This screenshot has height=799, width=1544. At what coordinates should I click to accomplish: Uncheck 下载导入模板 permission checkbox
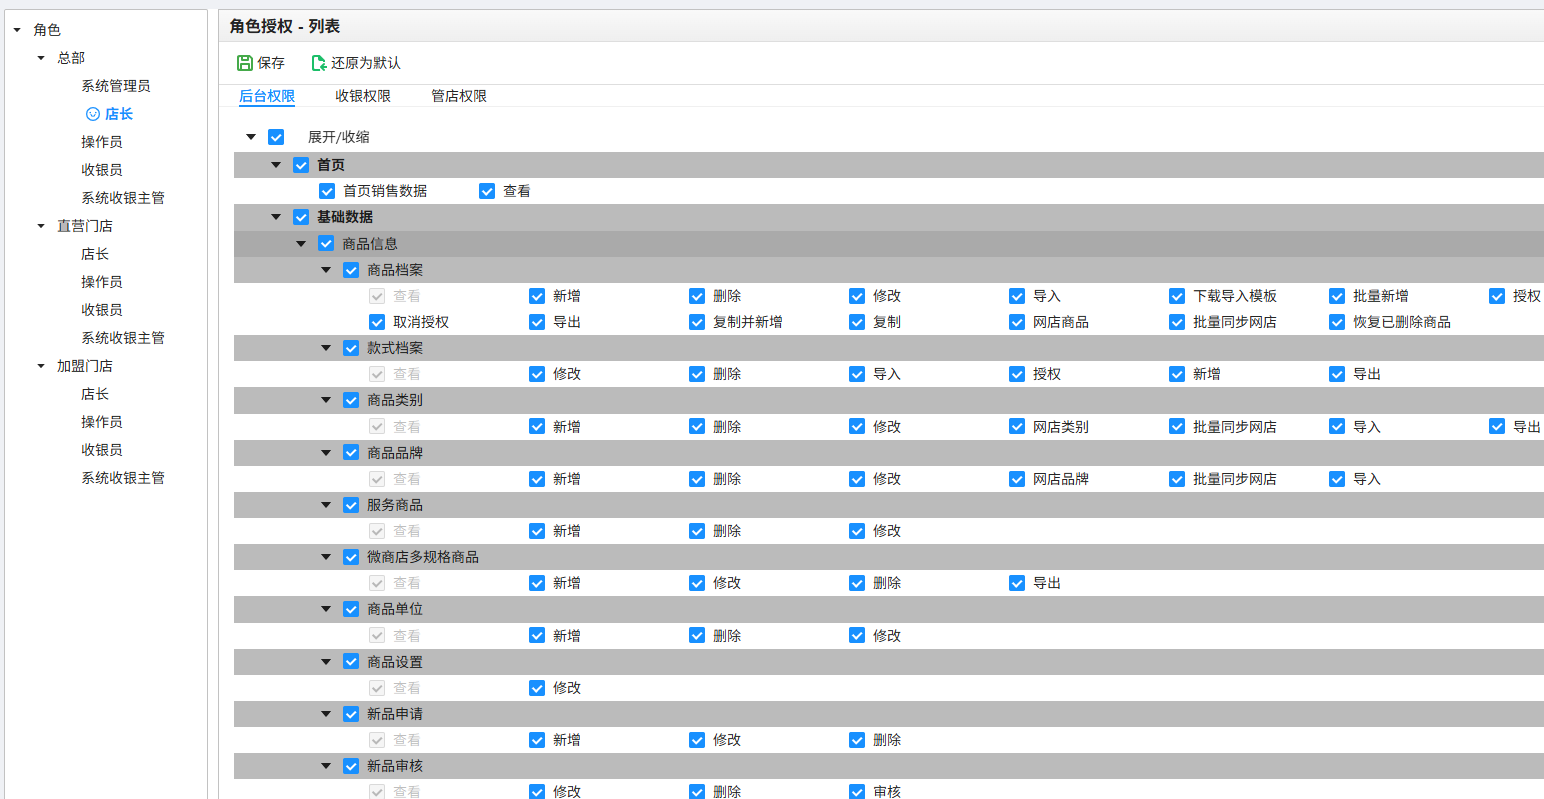click(1177, 296)
